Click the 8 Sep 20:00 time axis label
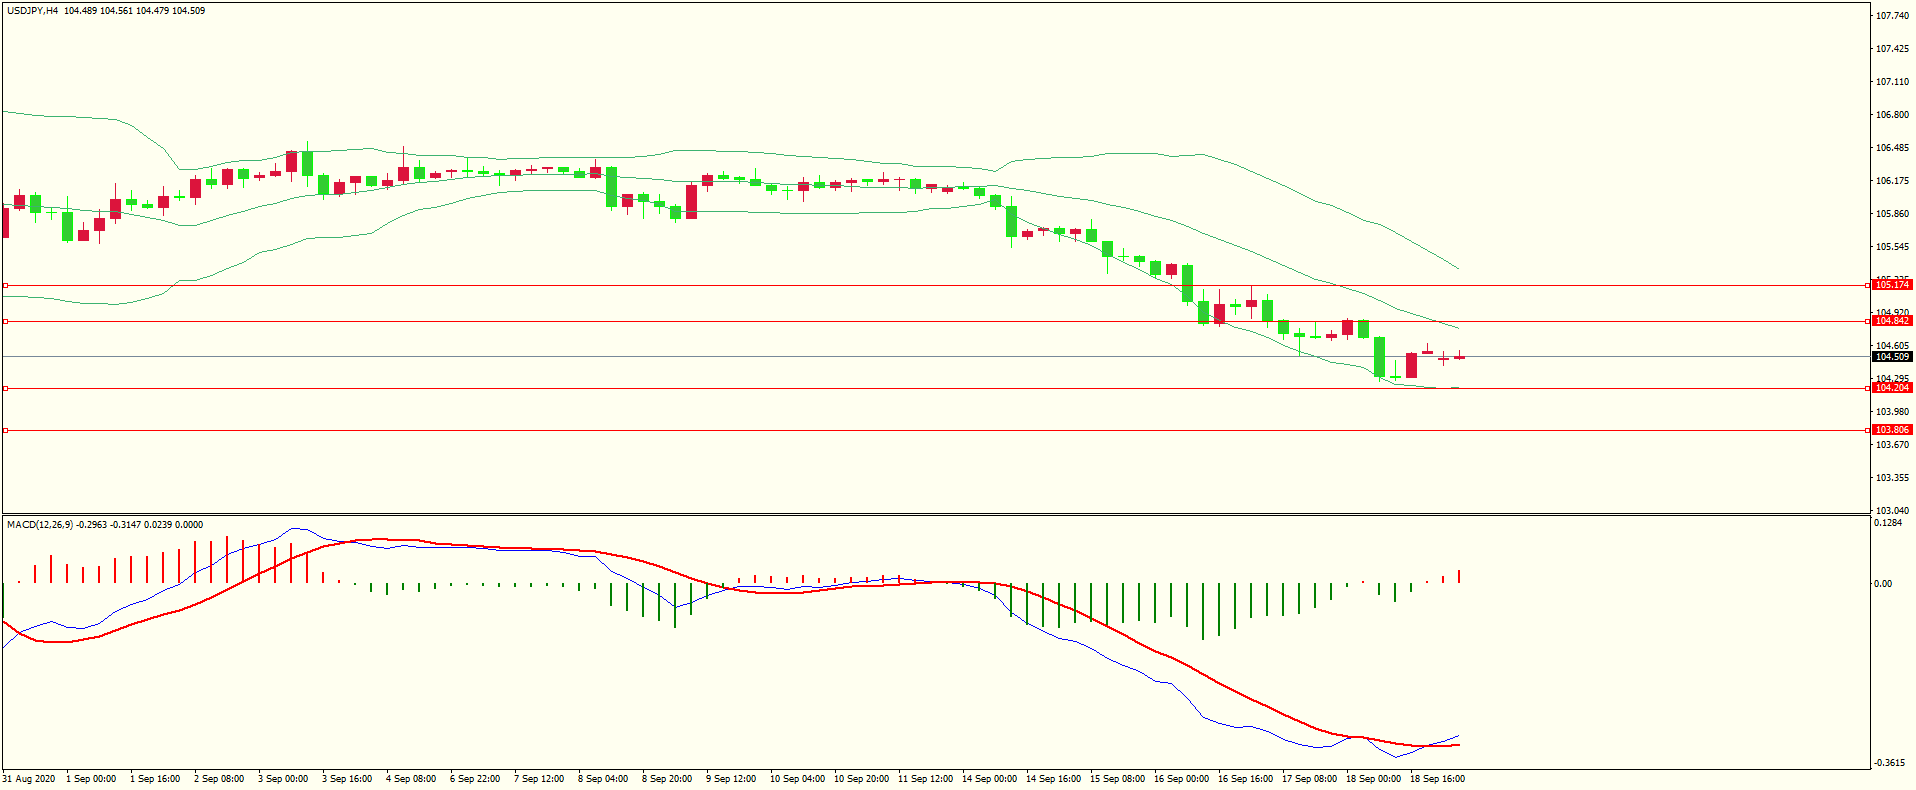1916x790 pixels. 667,779
